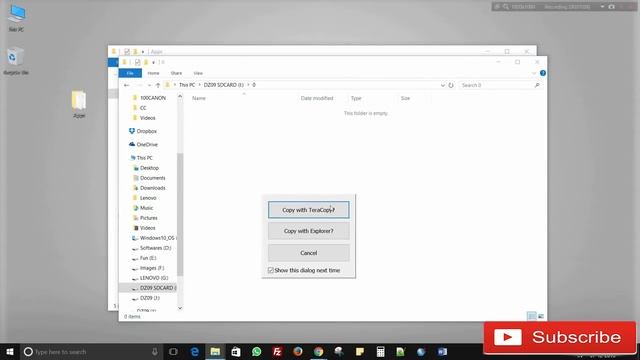Click Copy with TeraCopy button
This screenshot has height=360, width=640.
pos(309,210)
